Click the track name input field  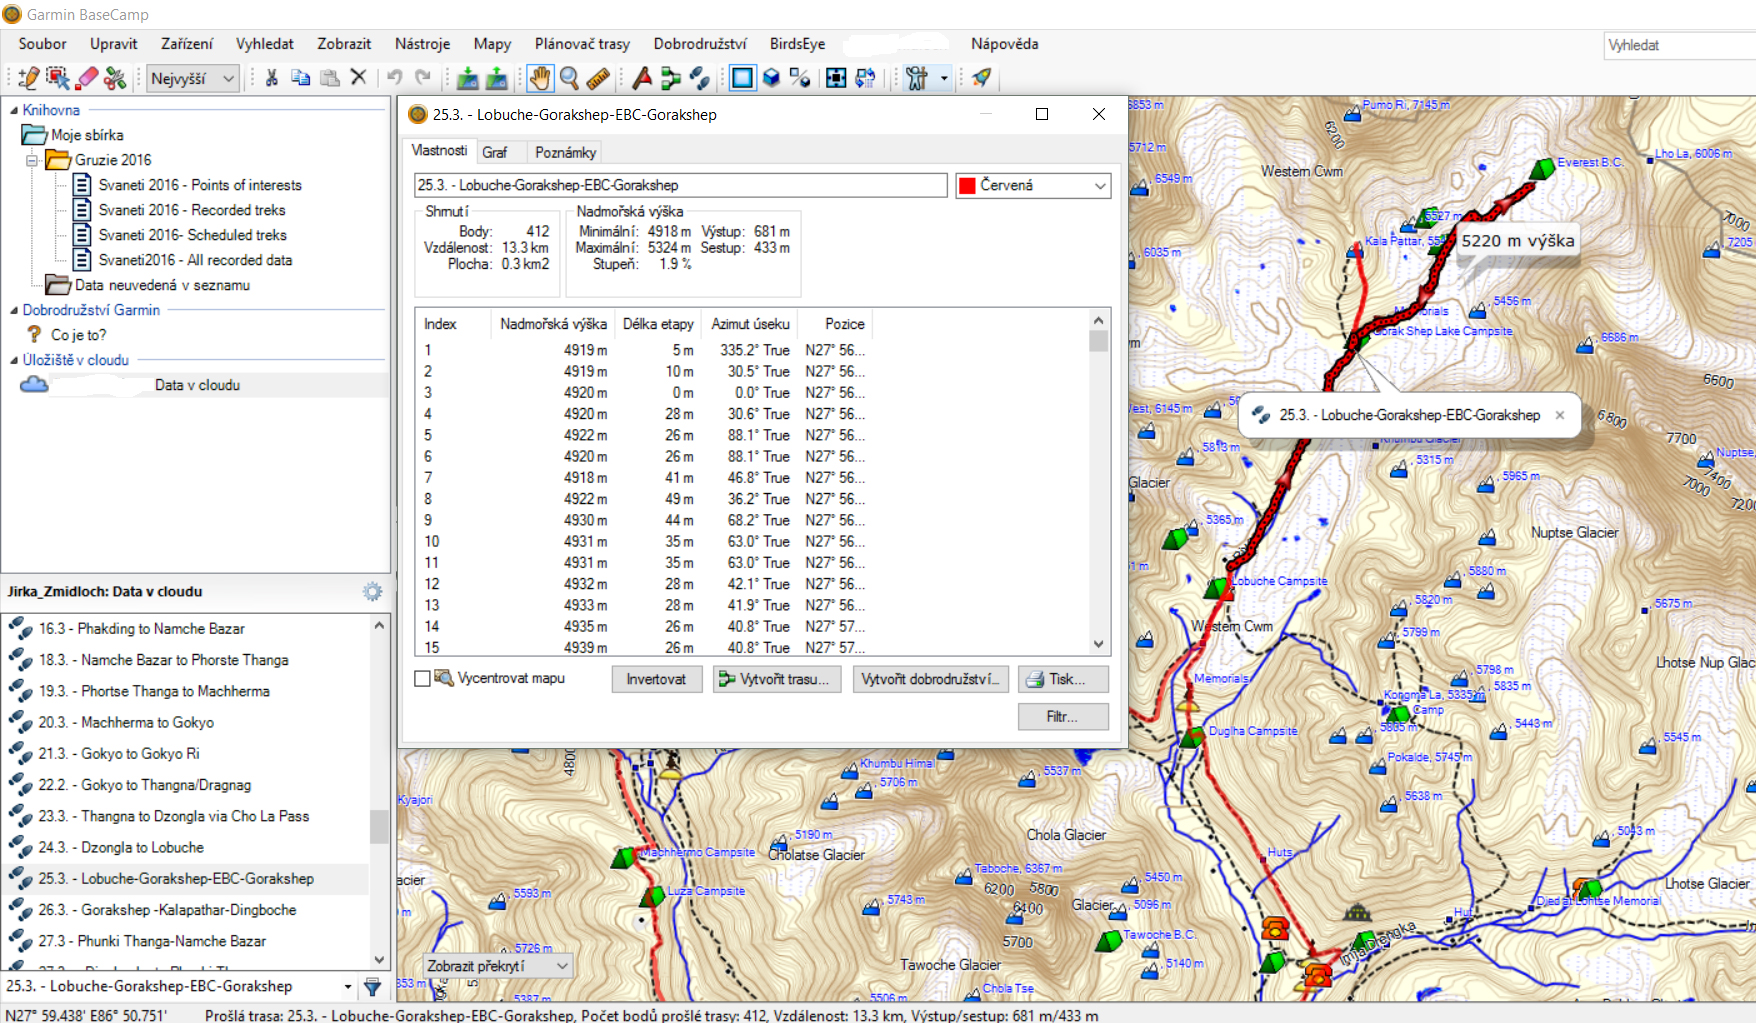pos(681,186)
